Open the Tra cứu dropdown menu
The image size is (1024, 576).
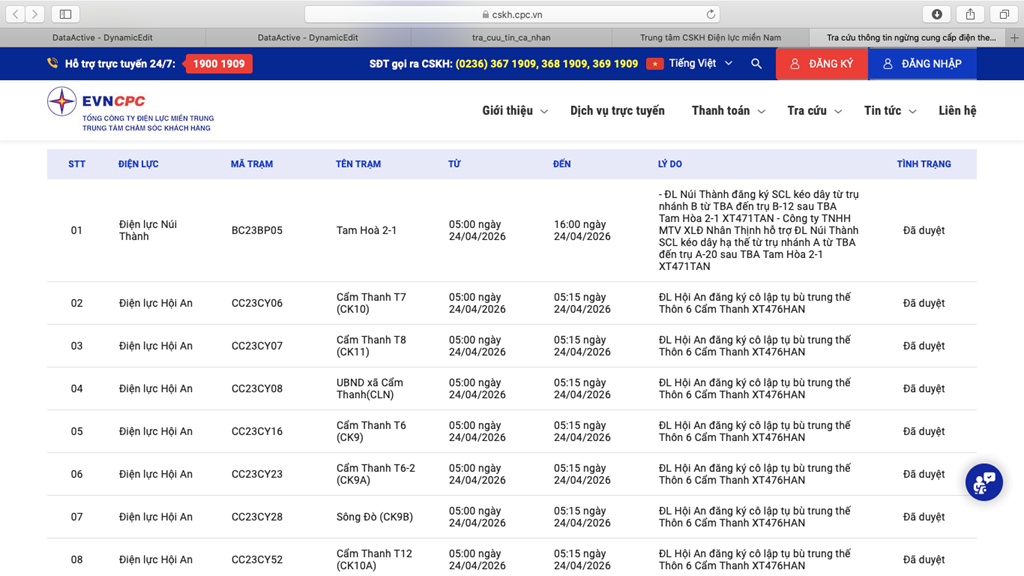pos(814,111)
